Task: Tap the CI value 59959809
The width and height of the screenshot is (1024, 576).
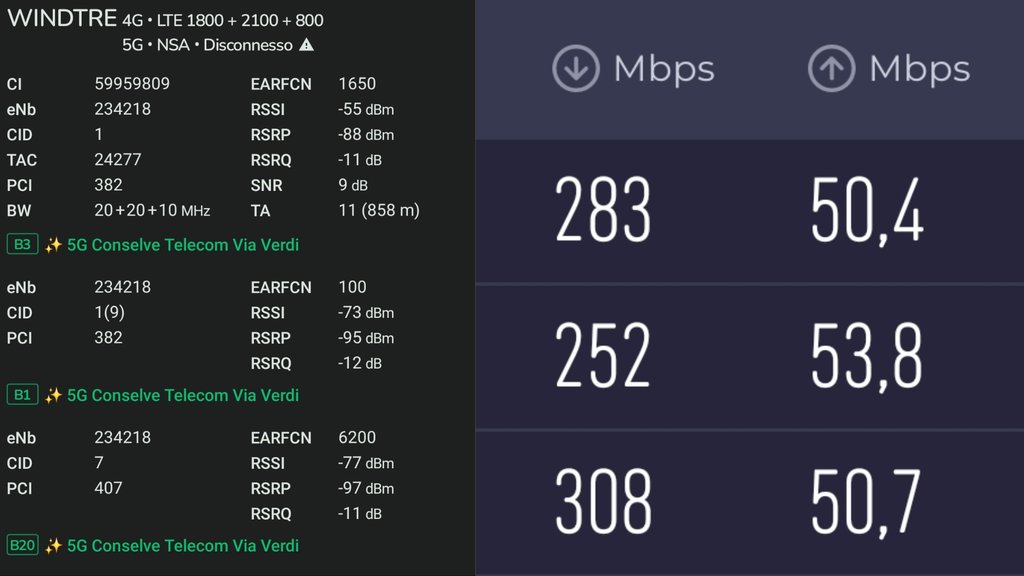Action: click(x=132, y=84)
